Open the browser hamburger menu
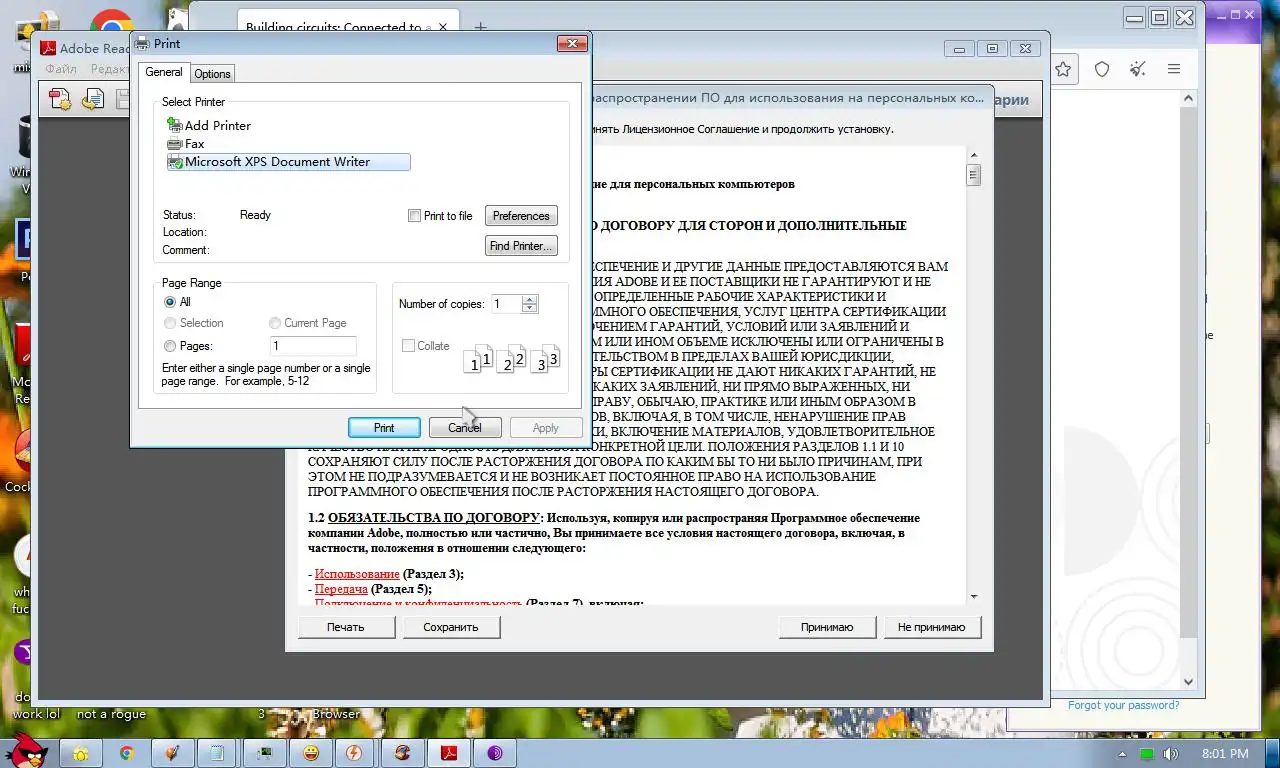 click(1174, 69)
